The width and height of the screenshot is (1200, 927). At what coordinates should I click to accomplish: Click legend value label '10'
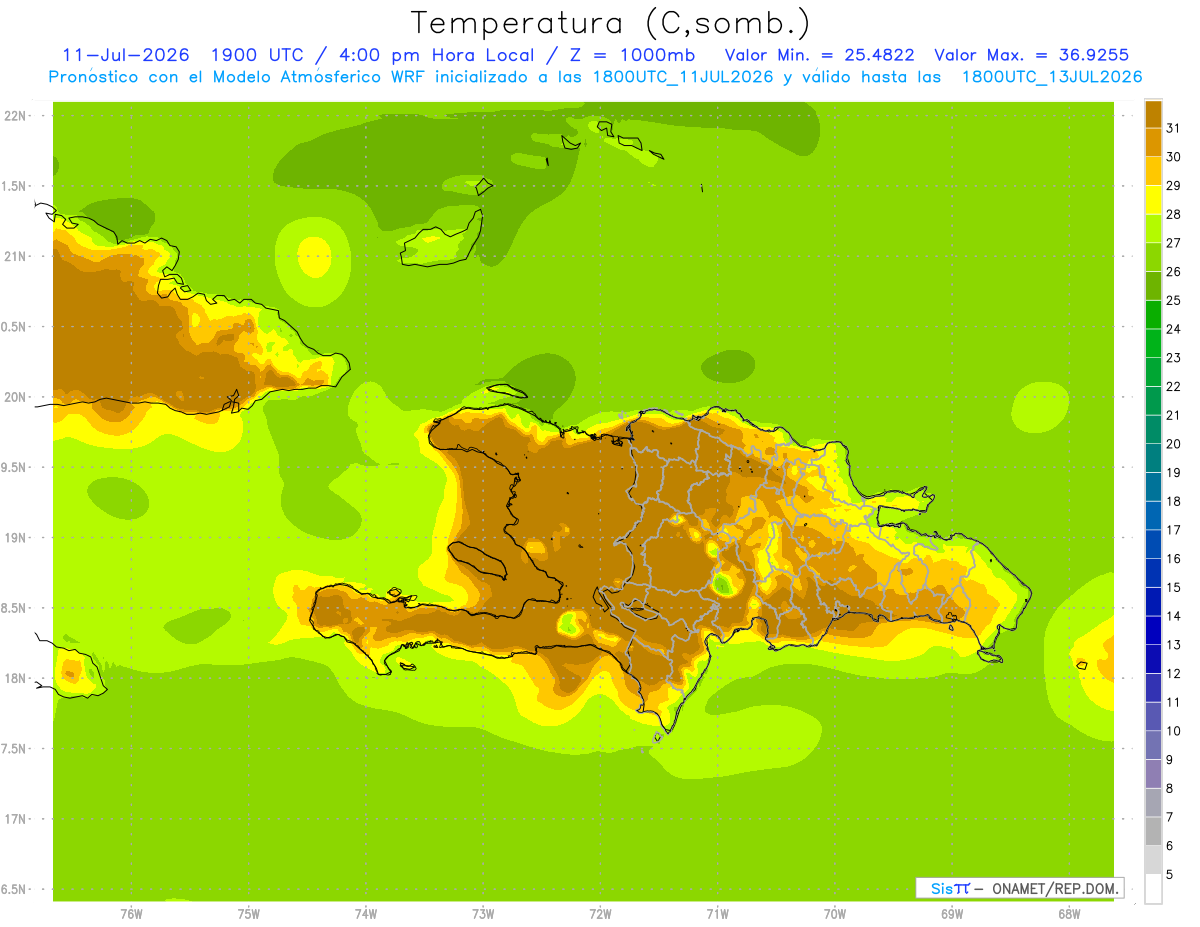point(1174,731)
